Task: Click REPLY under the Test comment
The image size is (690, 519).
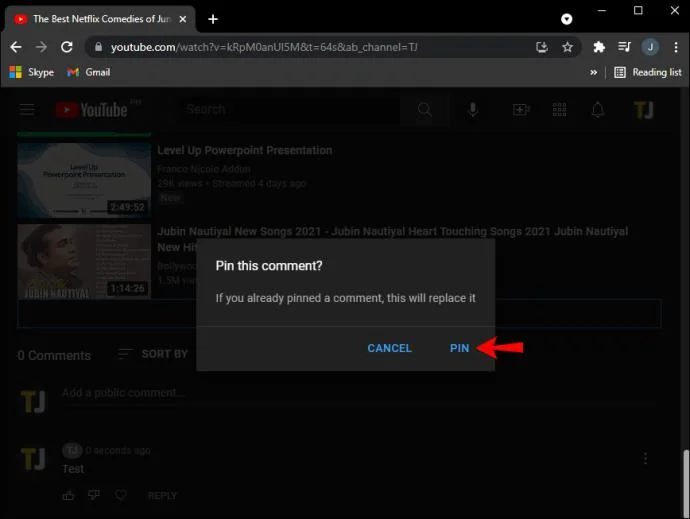Action: click(162, 496)
